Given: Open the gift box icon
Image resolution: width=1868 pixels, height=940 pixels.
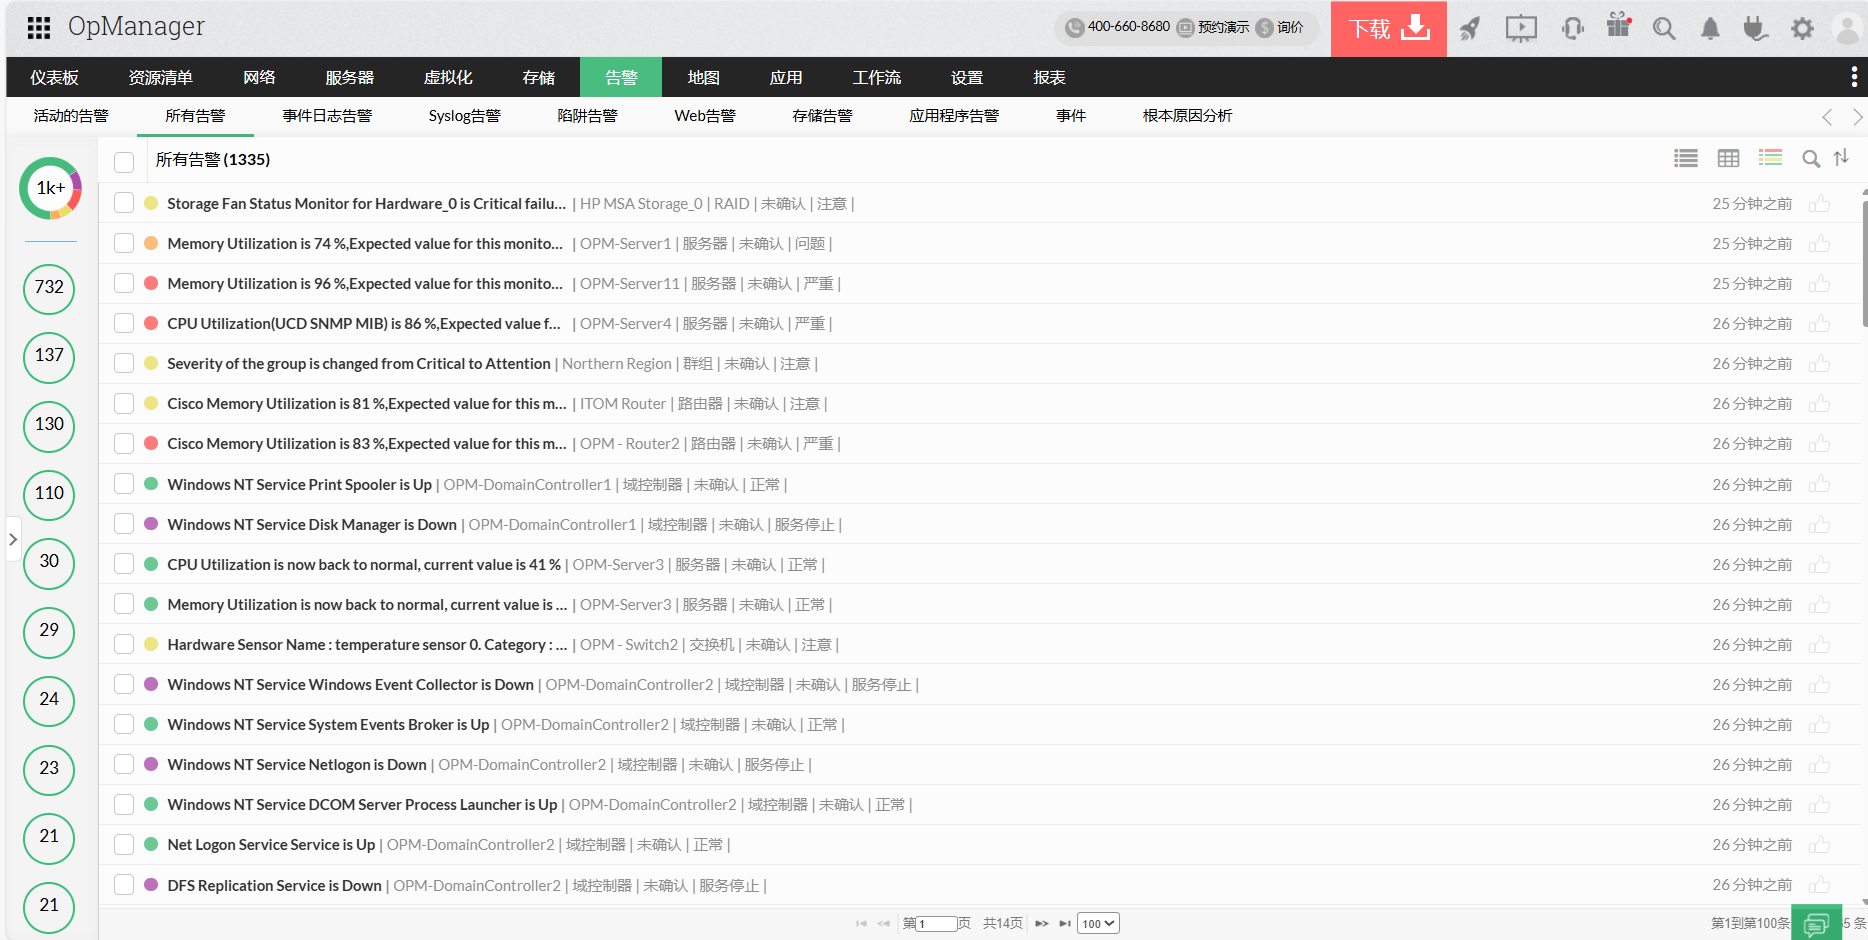Looking at the screenshot, I should 1619,25.
